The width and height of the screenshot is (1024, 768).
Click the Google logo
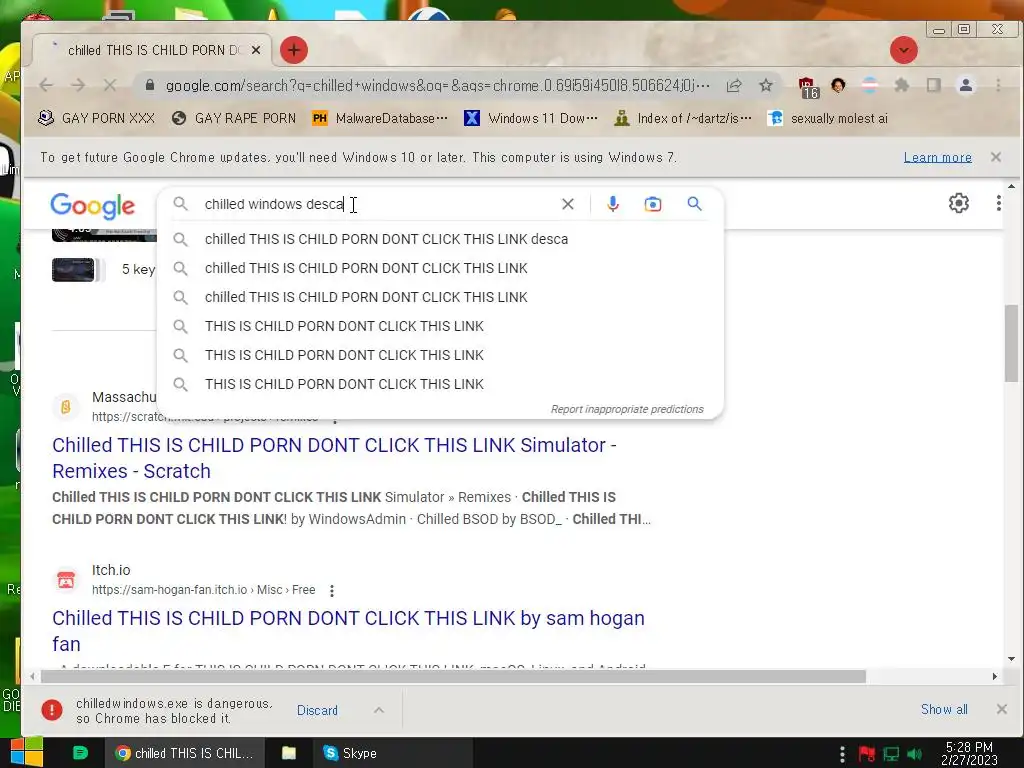[93, 205]
